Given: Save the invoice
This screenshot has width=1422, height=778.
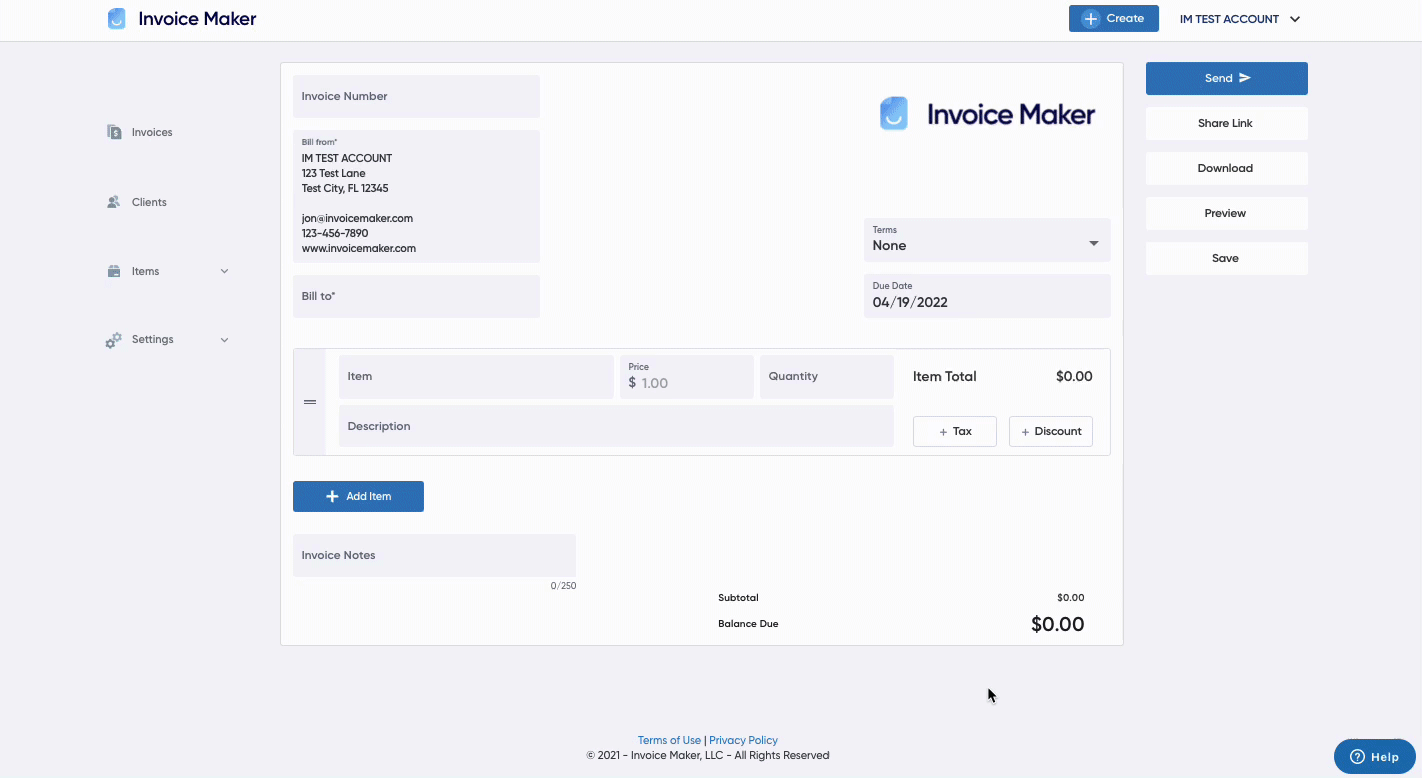Looking at the screenshot, I should 1227,258.
